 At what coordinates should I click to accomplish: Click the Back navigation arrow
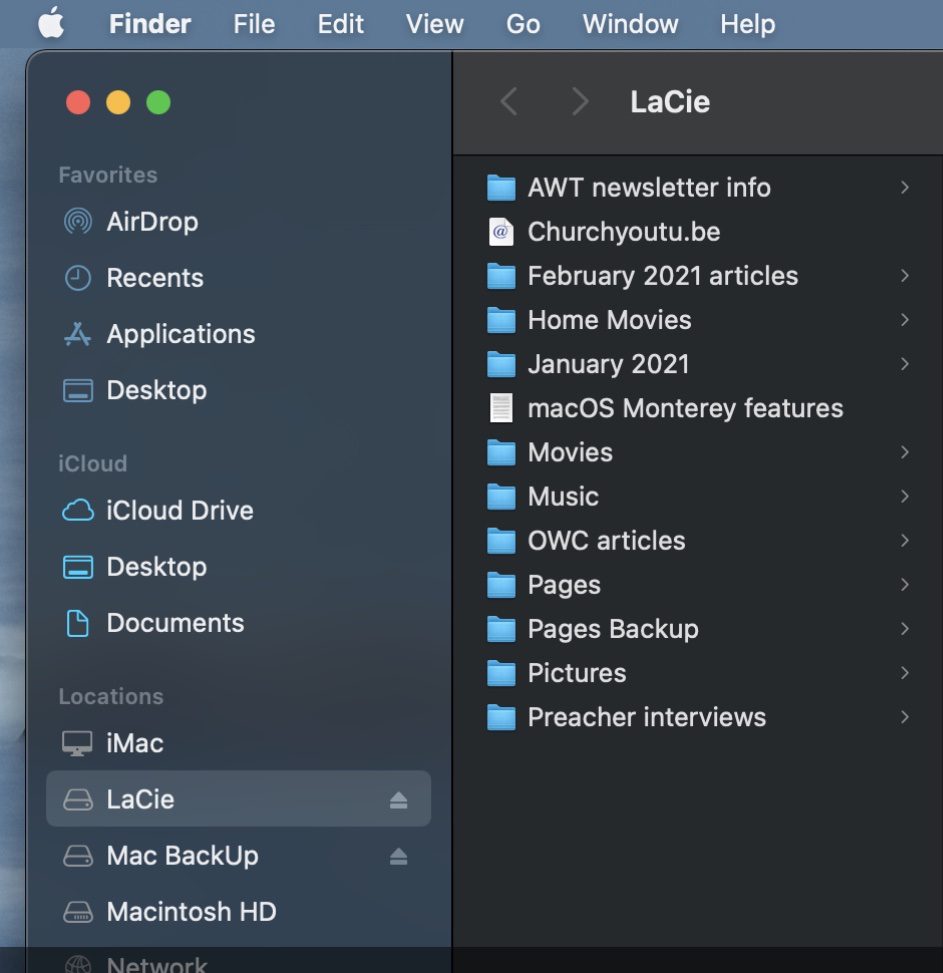point(509,101)
